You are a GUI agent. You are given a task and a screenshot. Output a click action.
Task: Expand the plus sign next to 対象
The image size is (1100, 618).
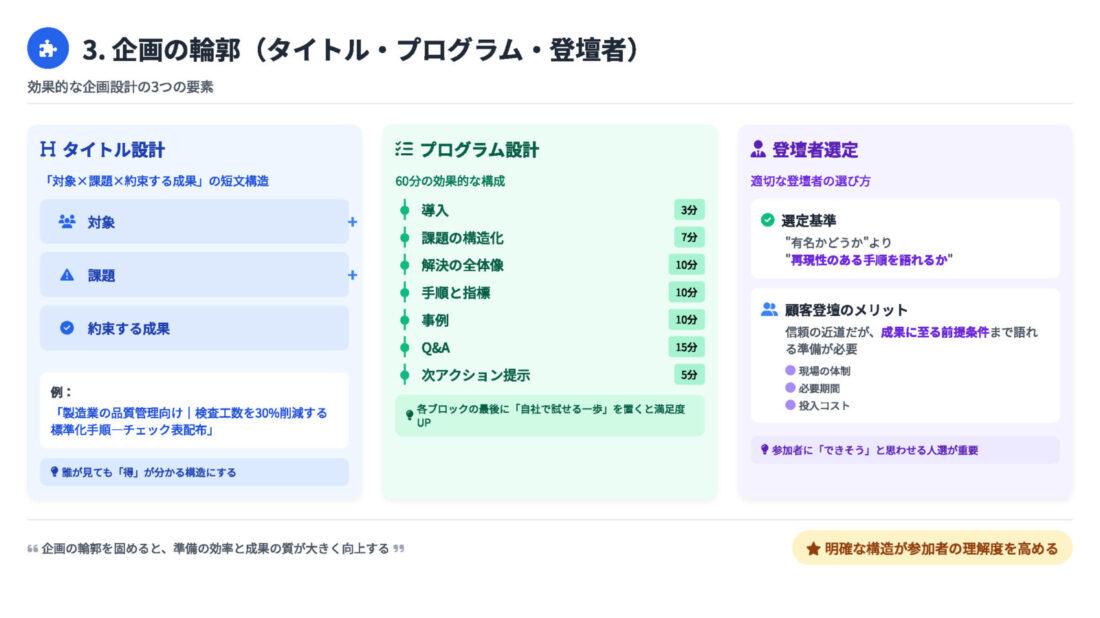352,222
